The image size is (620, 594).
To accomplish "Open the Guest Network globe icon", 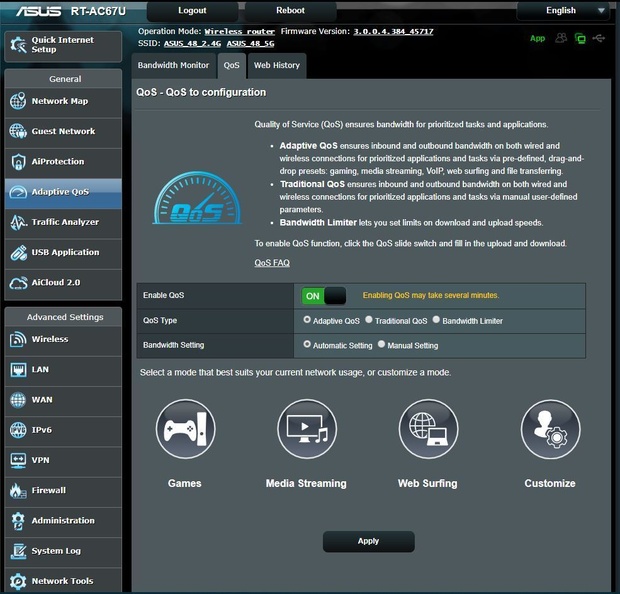I will pyautogui.click(x=18, y=131).
